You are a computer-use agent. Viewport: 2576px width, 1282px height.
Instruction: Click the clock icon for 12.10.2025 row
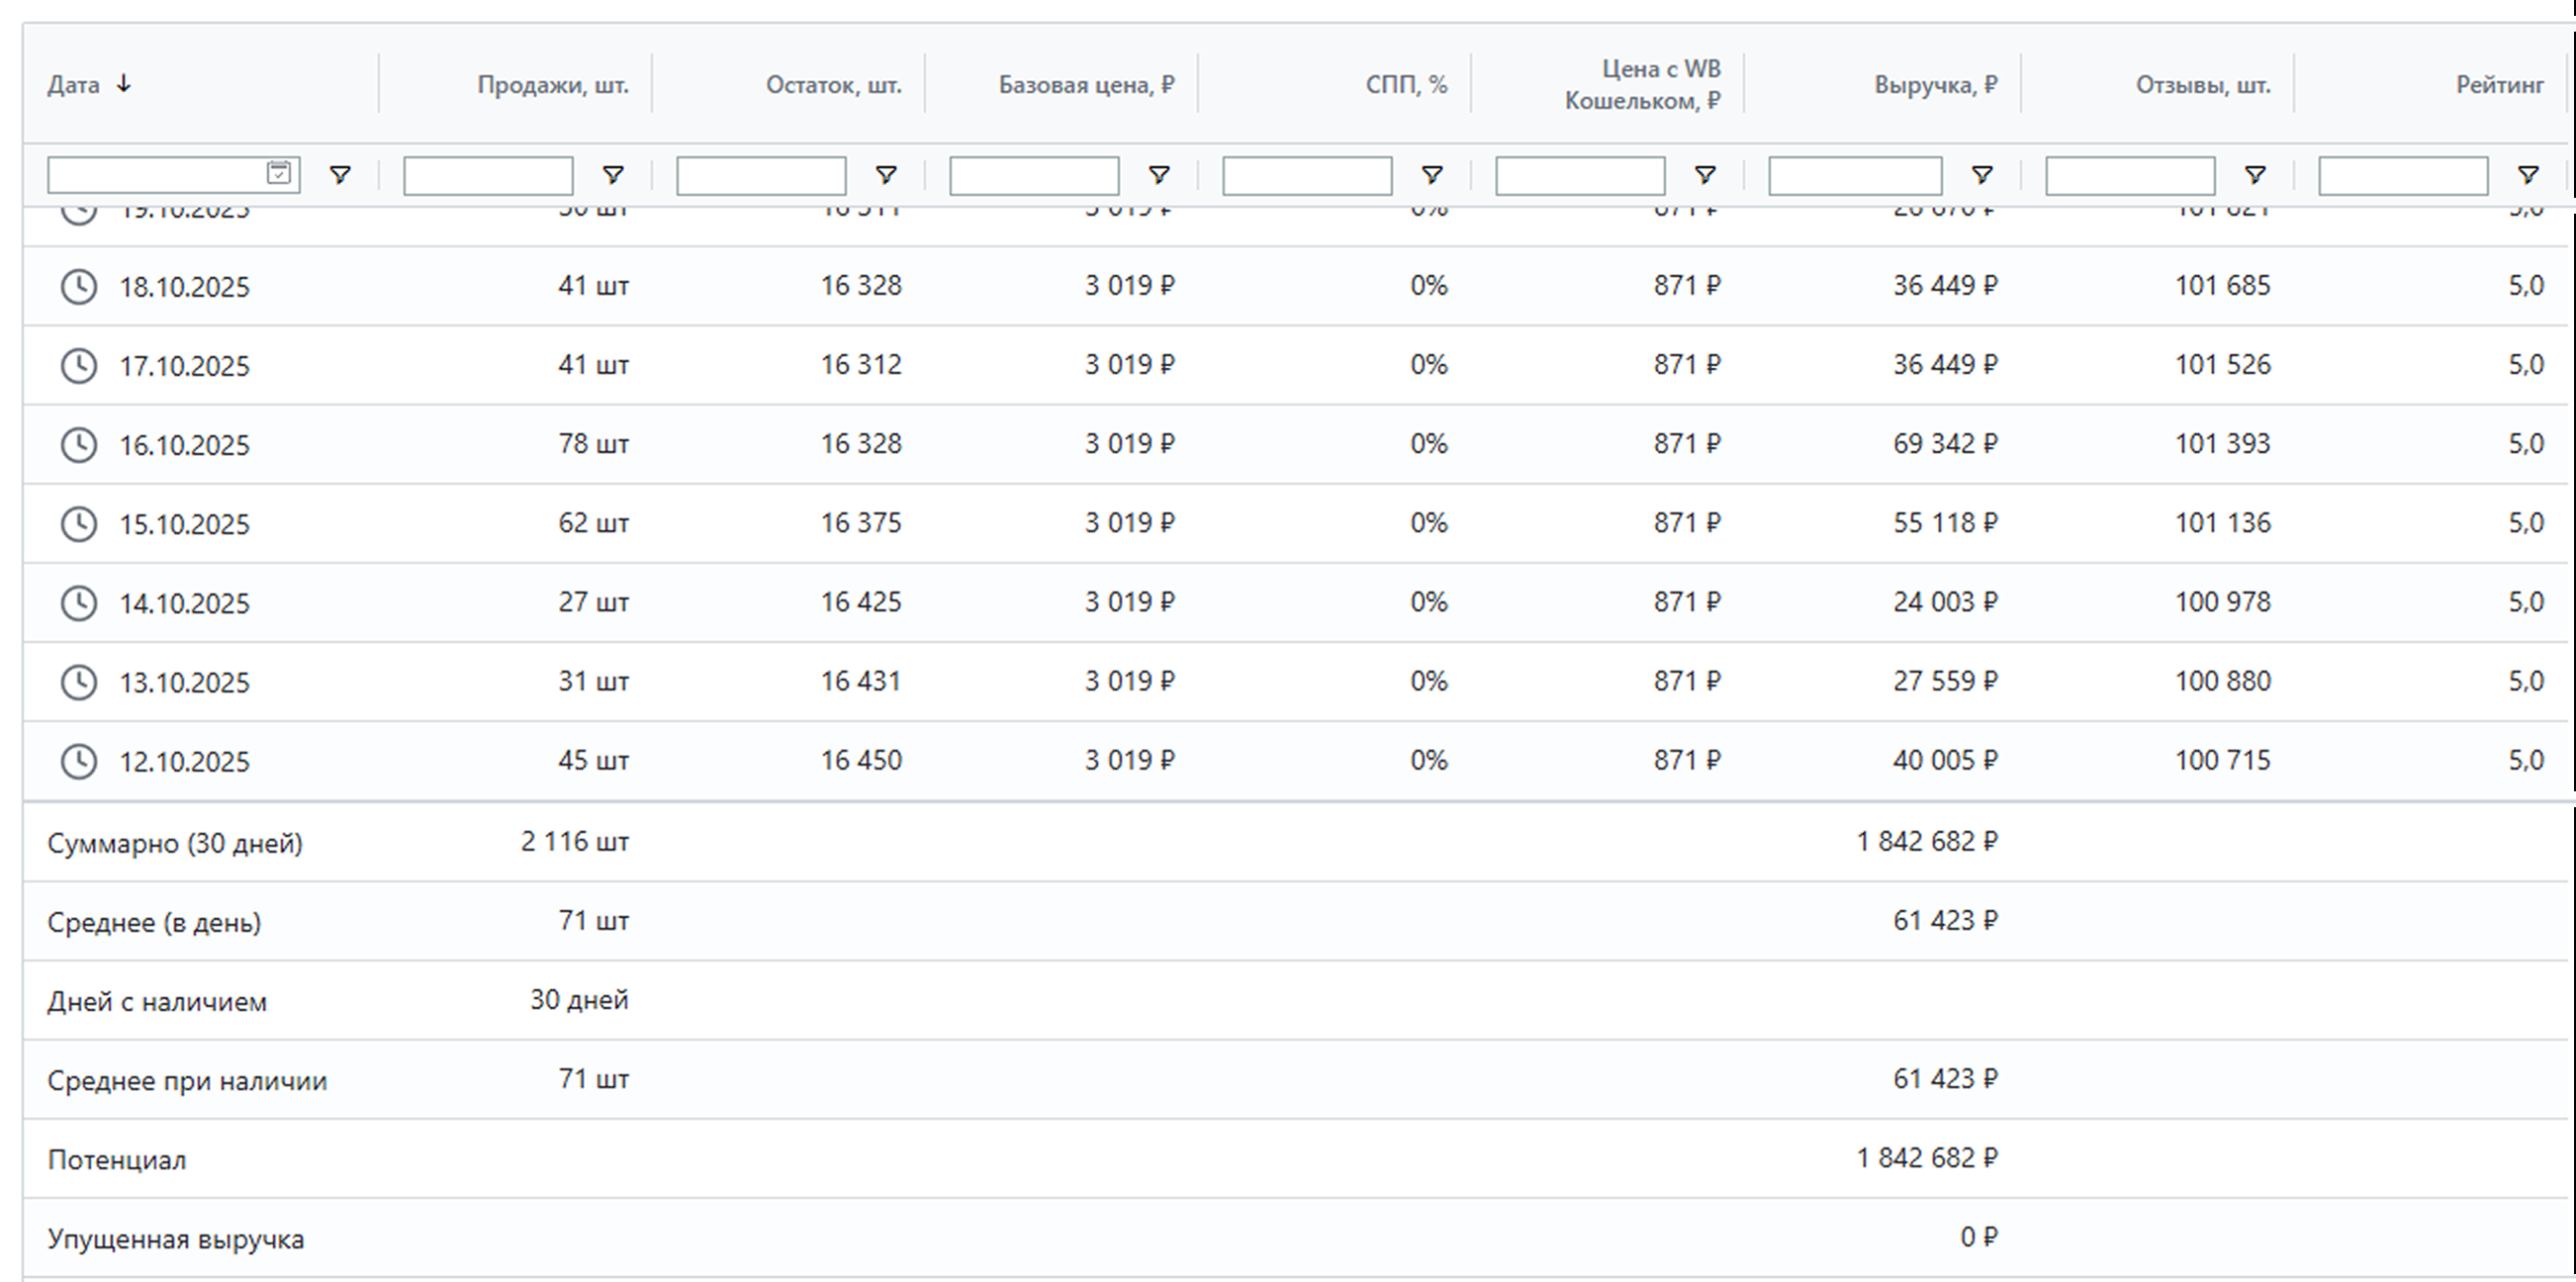(79, 761)
